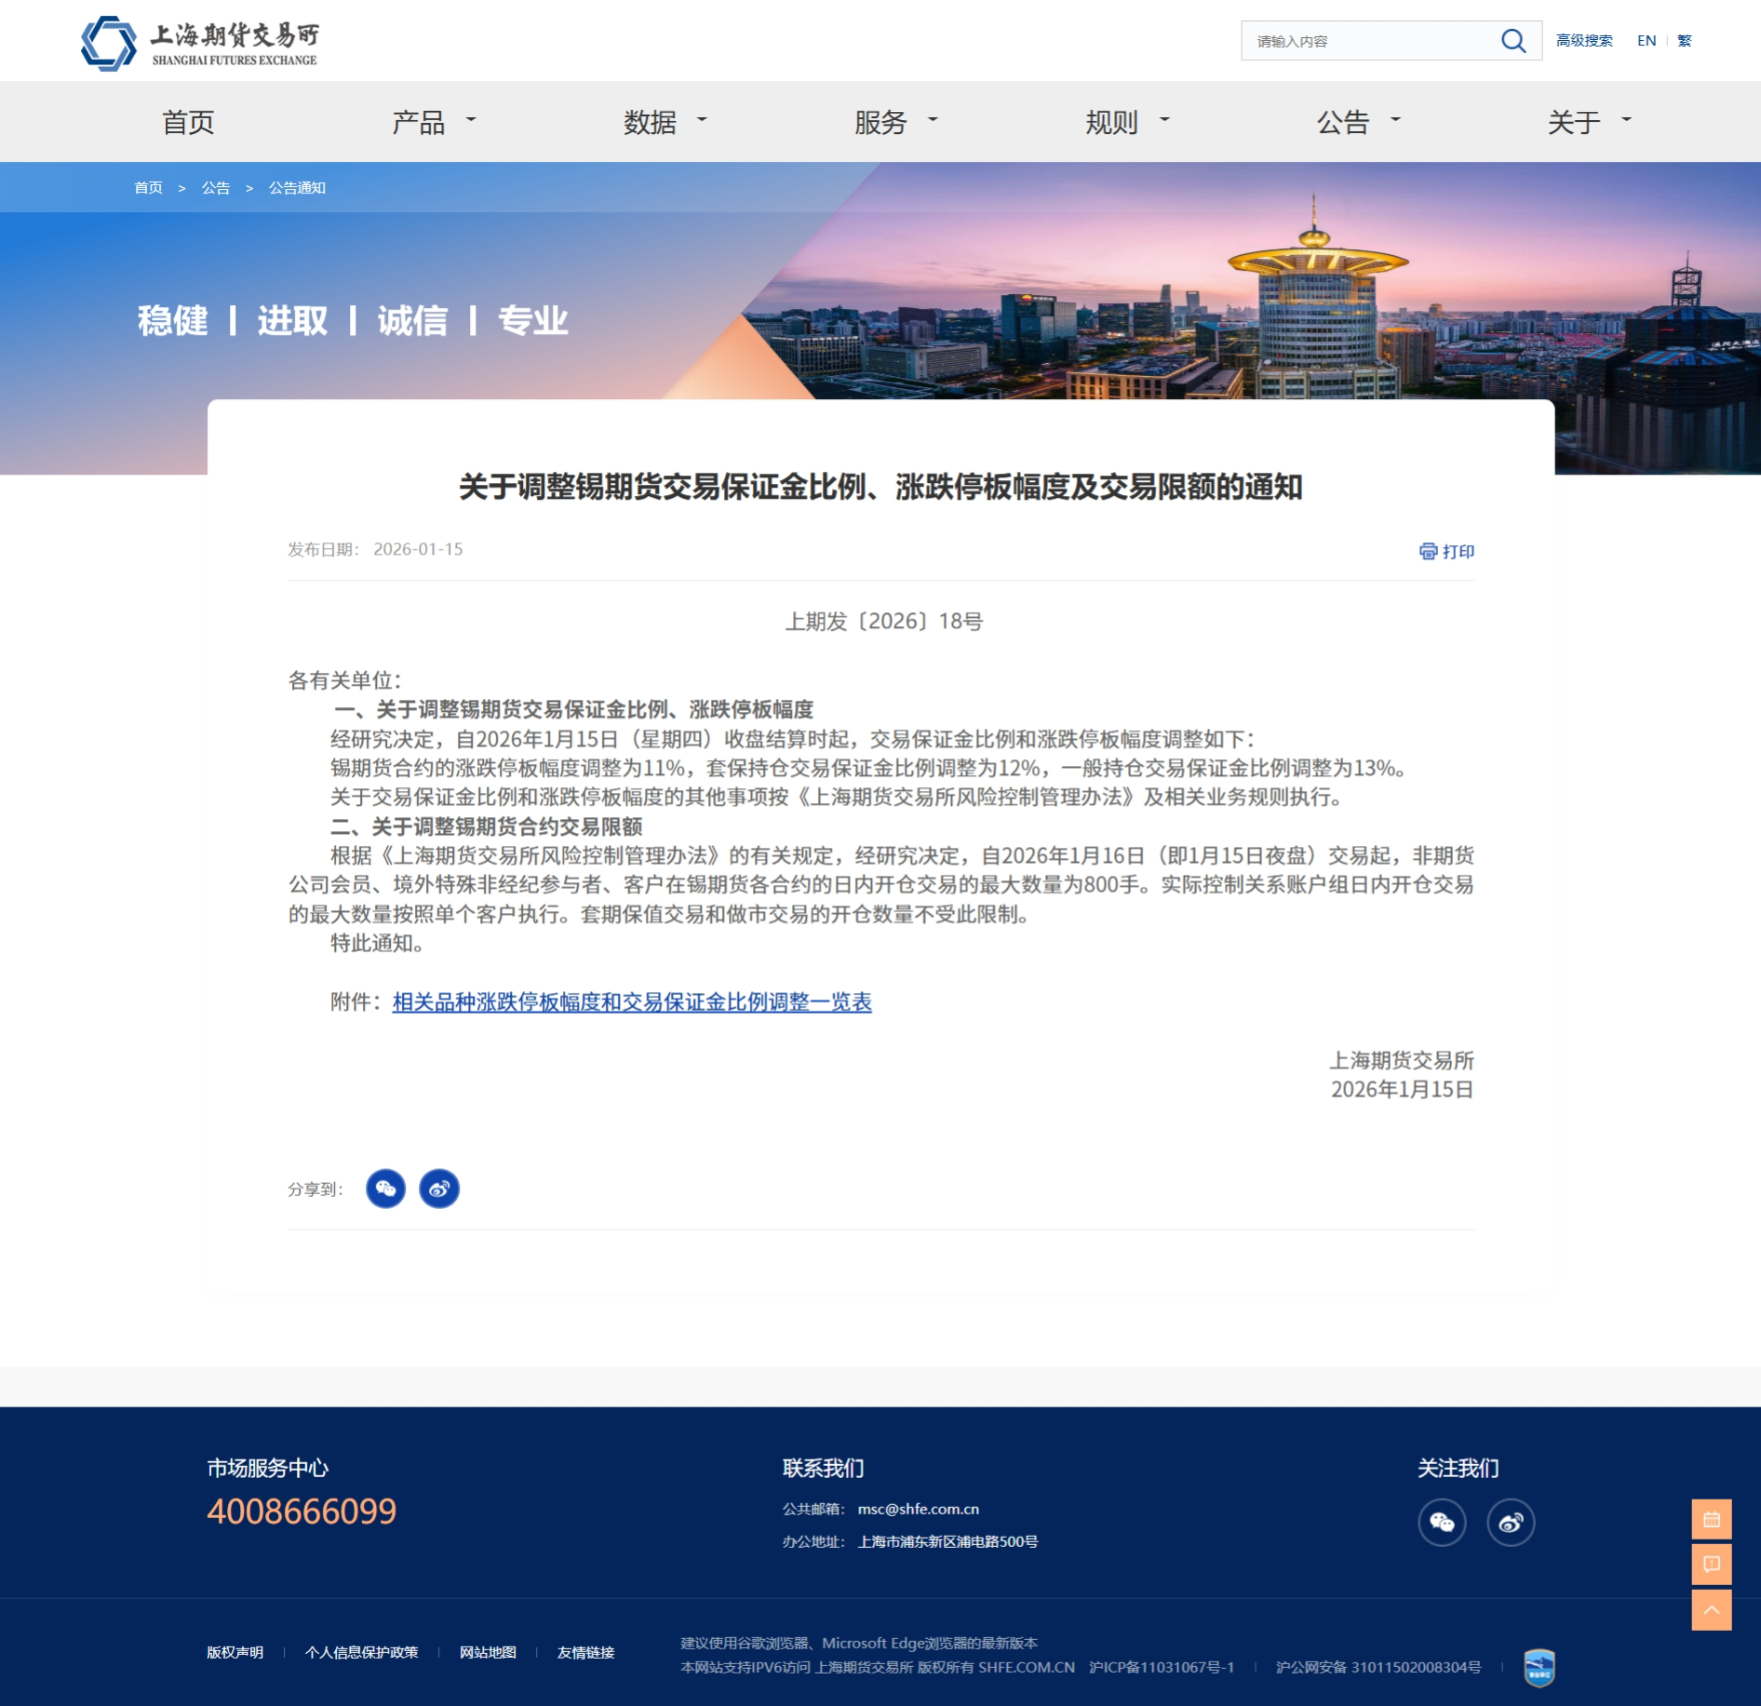The width and height of the screenshot is (1761, 1706).
Task: Open the orange feedback message button
Action: pos(1711,1564)
